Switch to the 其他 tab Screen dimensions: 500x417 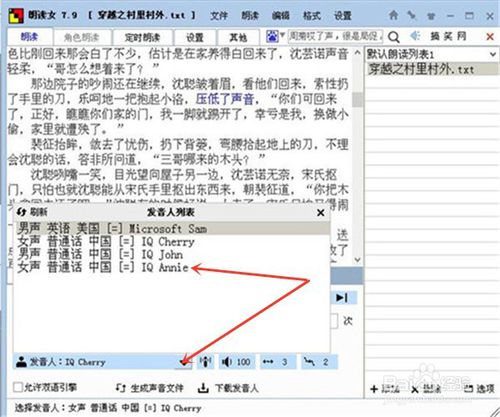click(238, 37)
